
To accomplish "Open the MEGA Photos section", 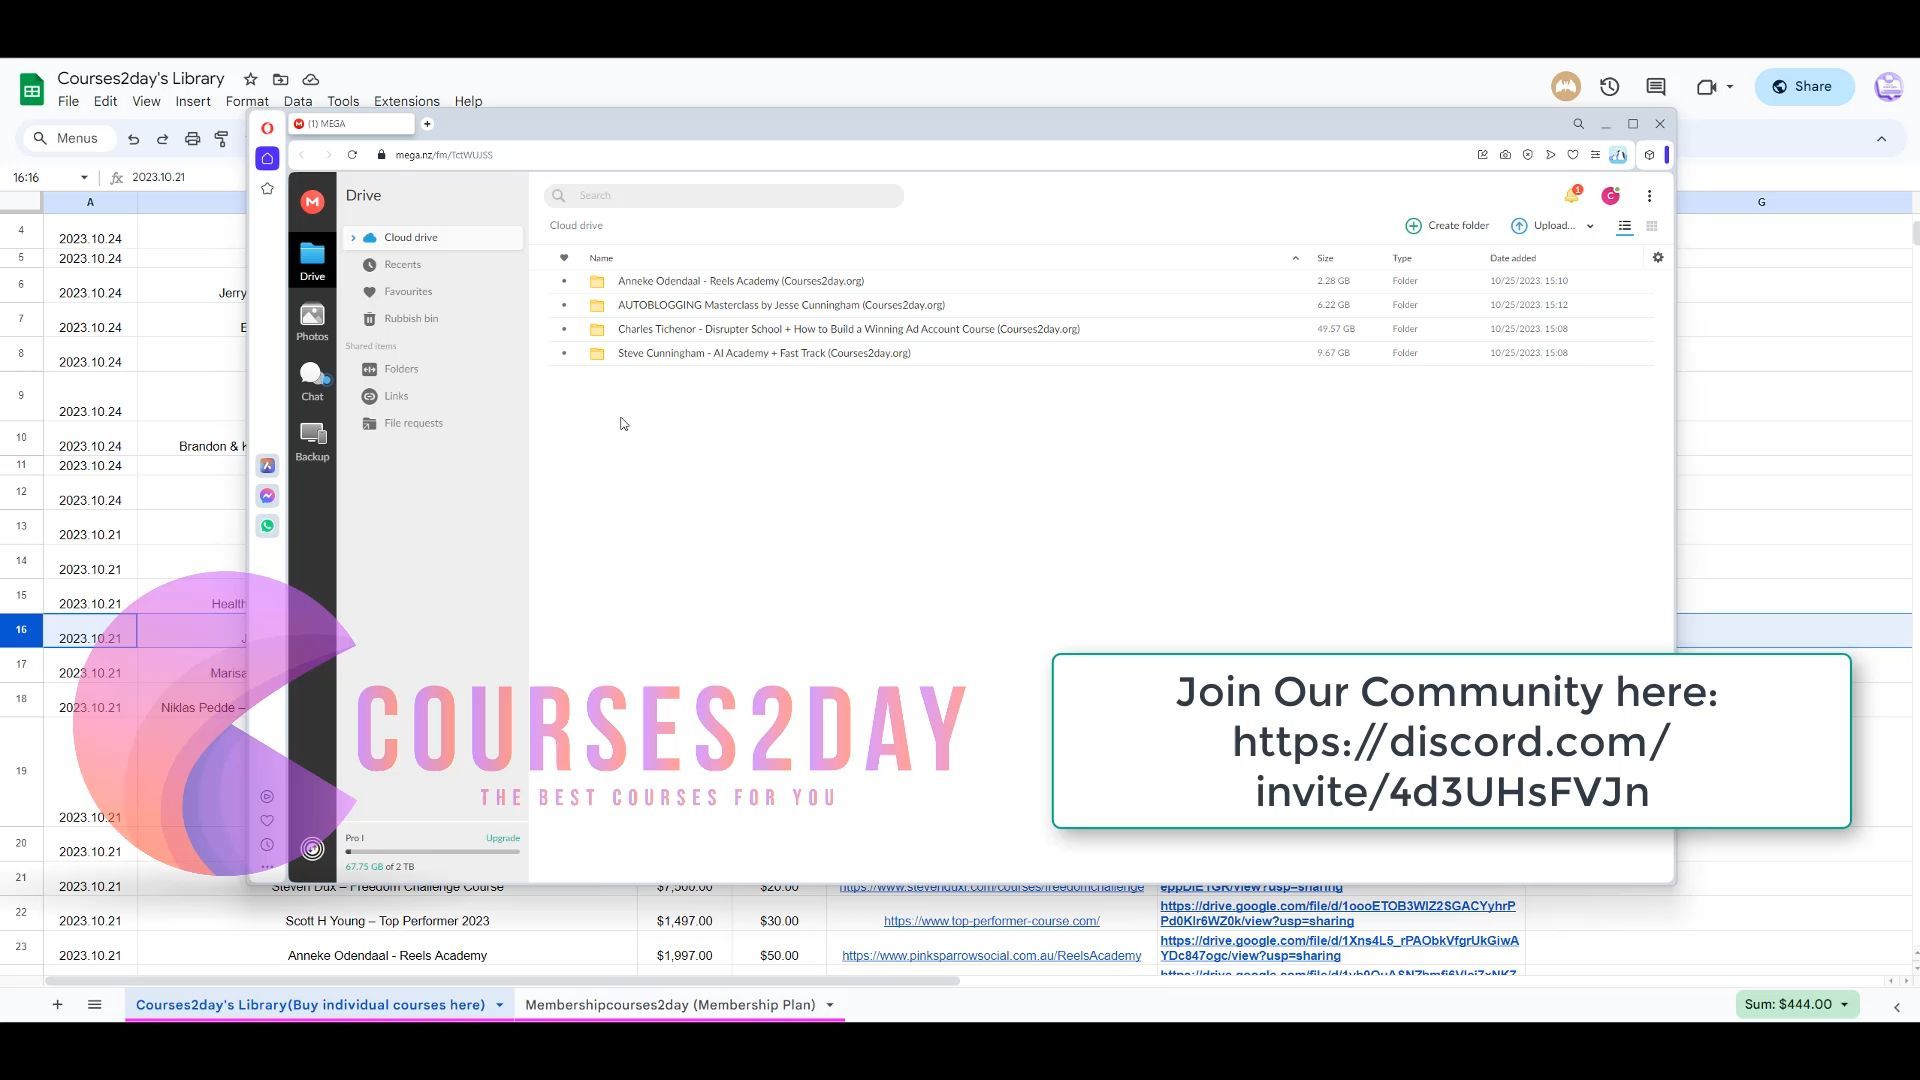I will click(312, 321).
